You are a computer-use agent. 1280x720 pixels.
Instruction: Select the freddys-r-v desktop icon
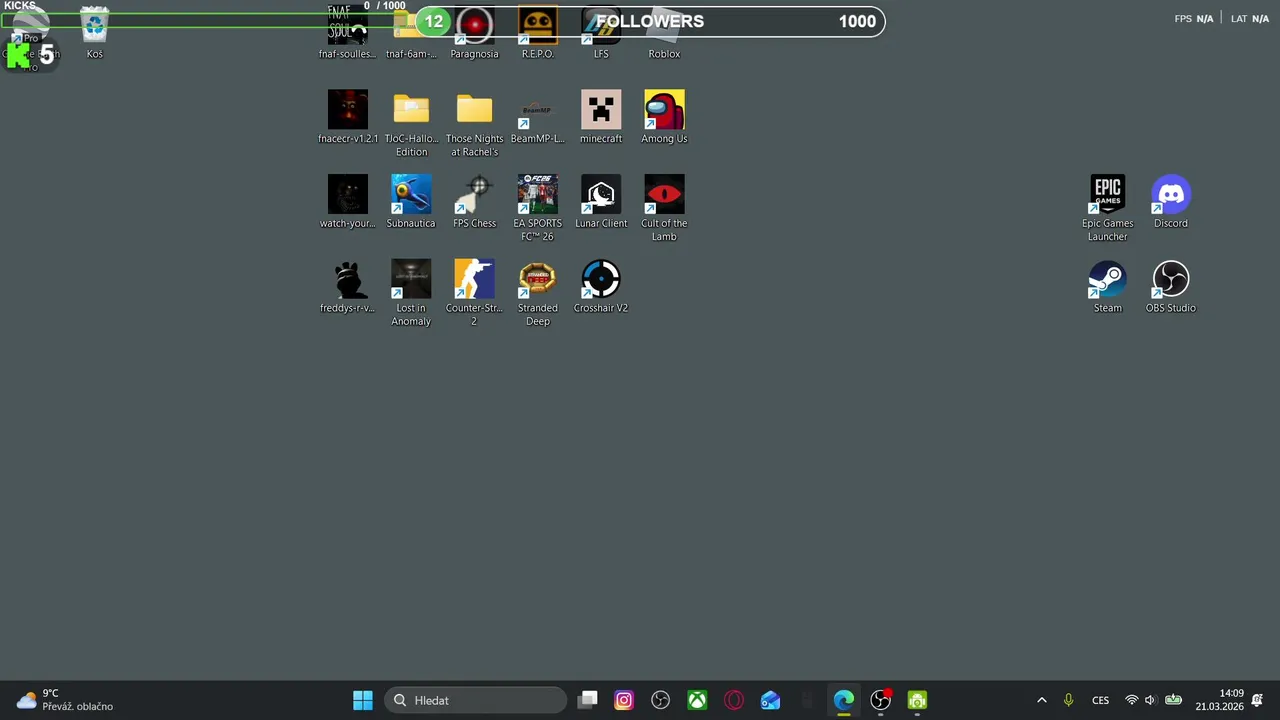coord(347,287)
